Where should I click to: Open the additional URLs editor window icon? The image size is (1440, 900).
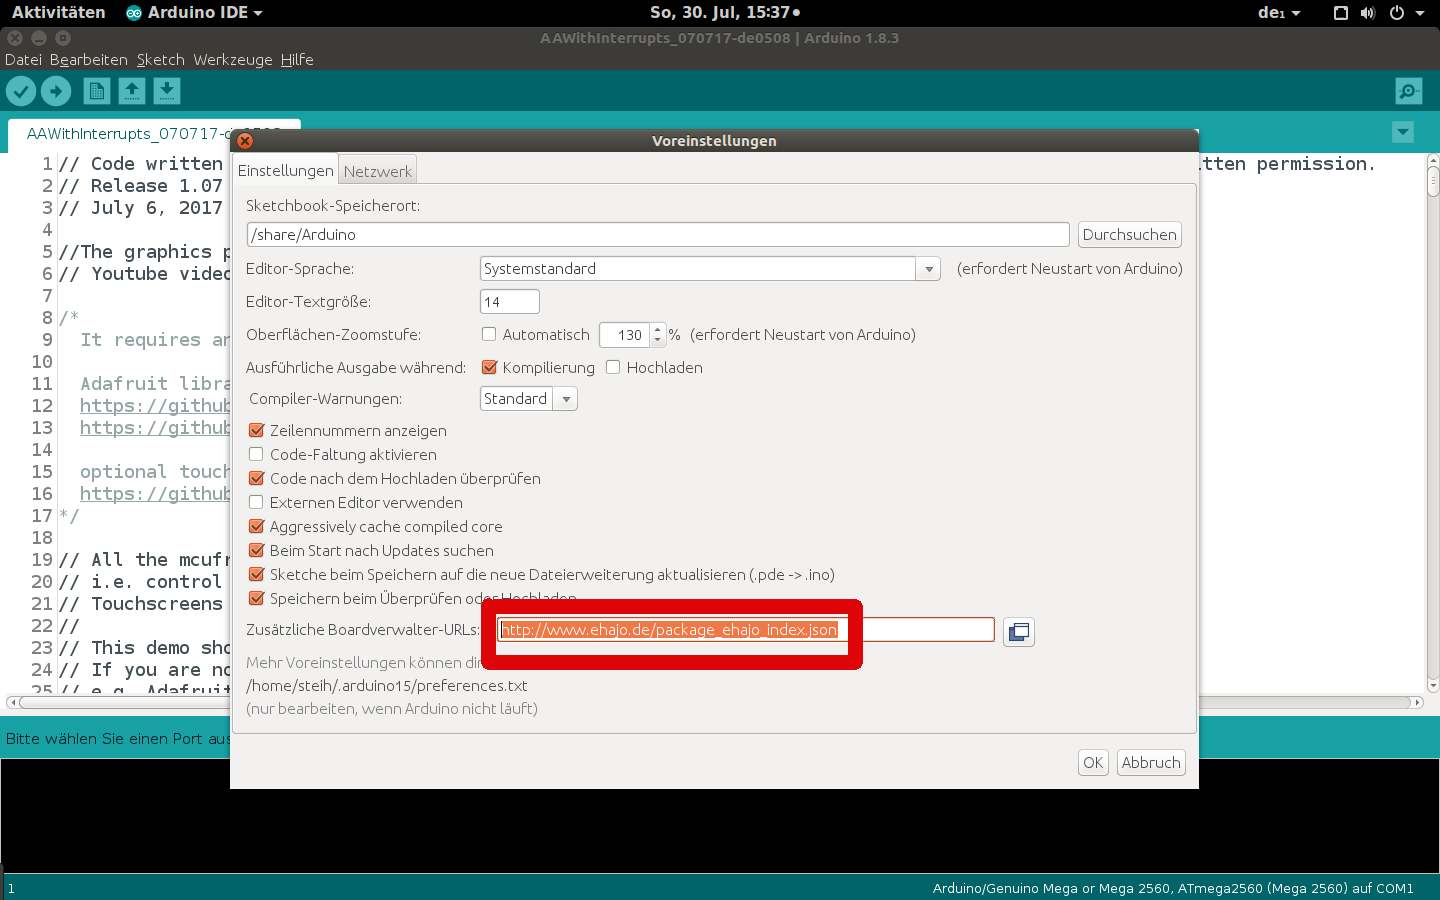[x=1019, y=631]
